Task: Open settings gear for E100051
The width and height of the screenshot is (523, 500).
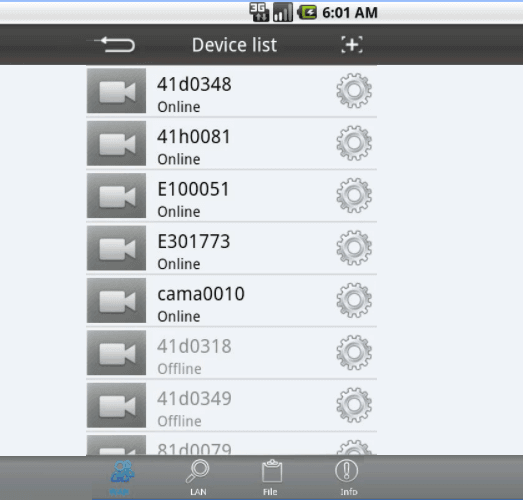Action: pos(354,195)
